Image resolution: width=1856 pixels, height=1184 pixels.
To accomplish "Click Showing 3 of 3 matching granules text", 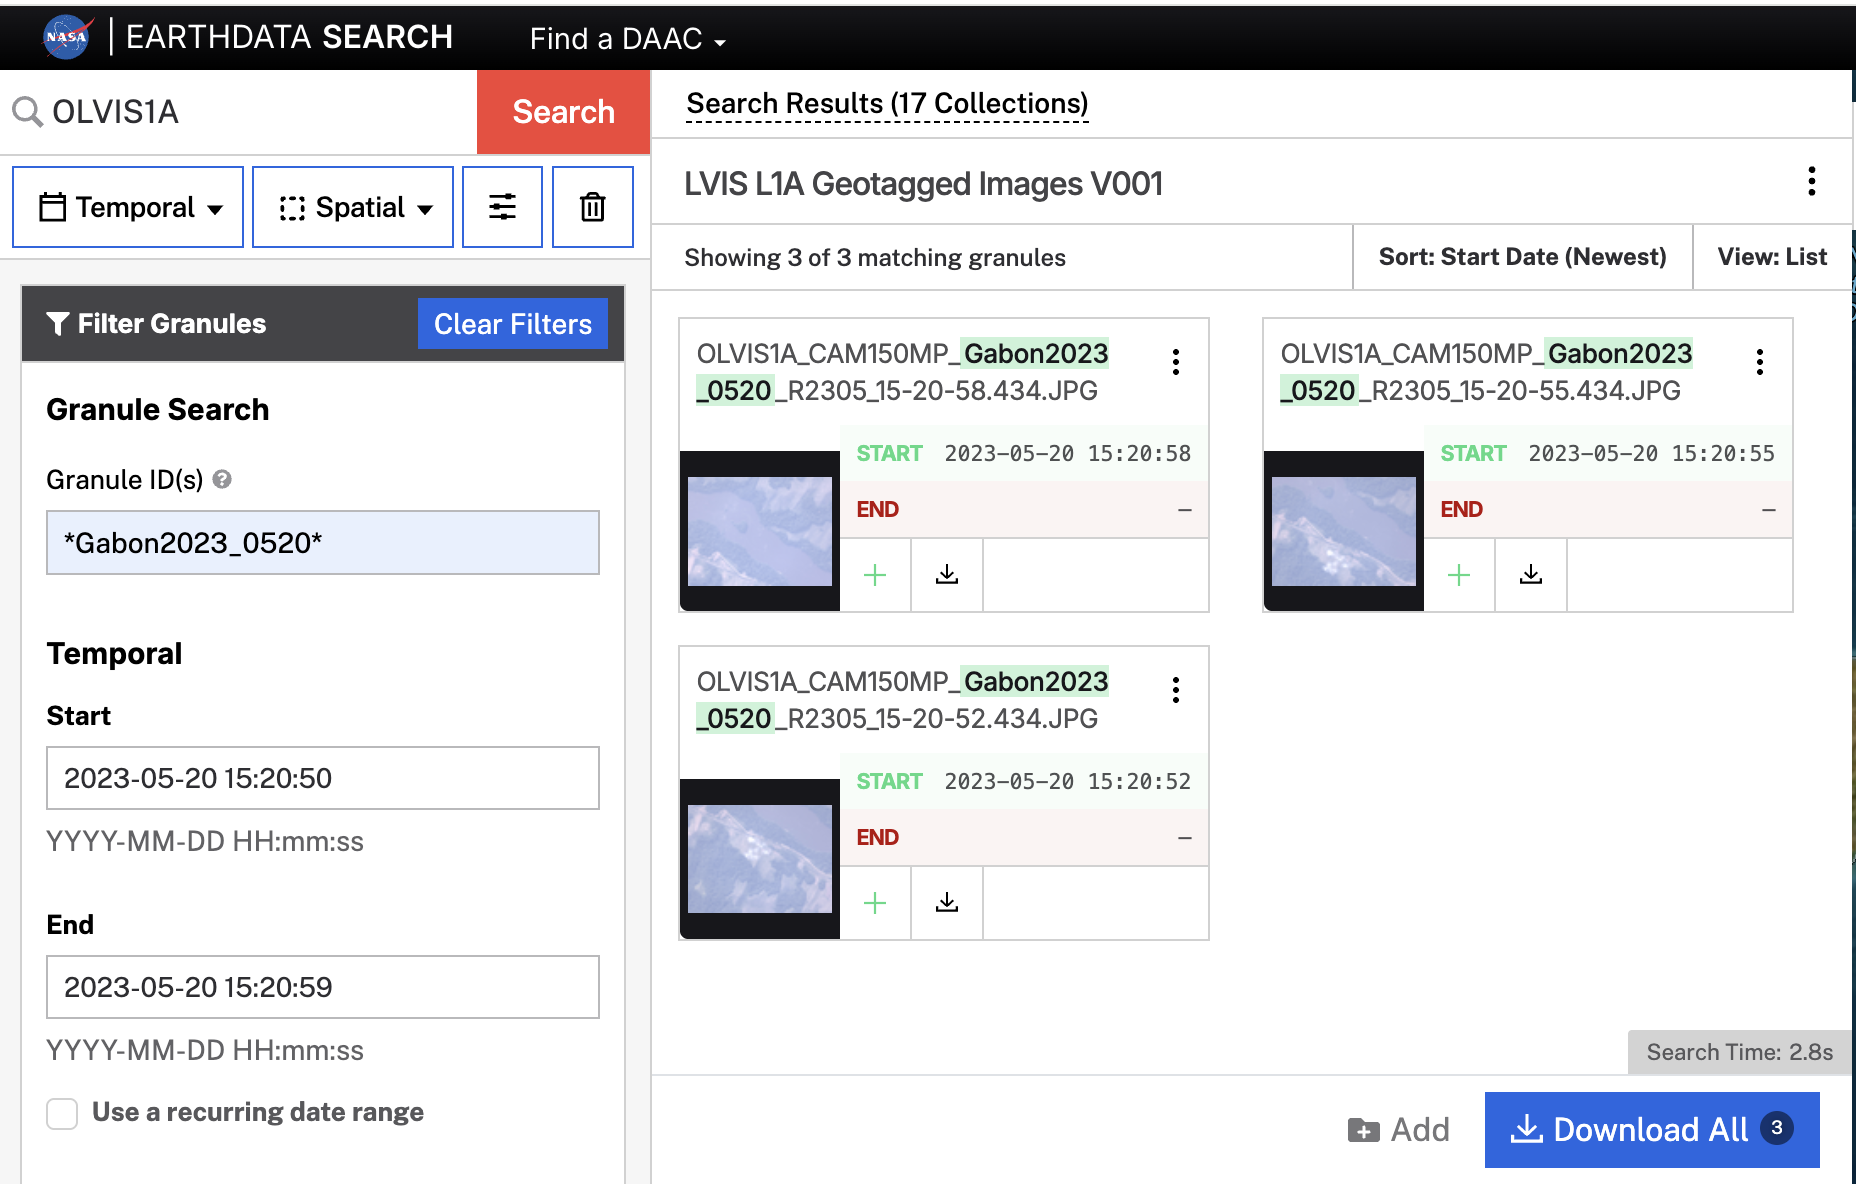I will pyautogui.click(x=875, y=258).
